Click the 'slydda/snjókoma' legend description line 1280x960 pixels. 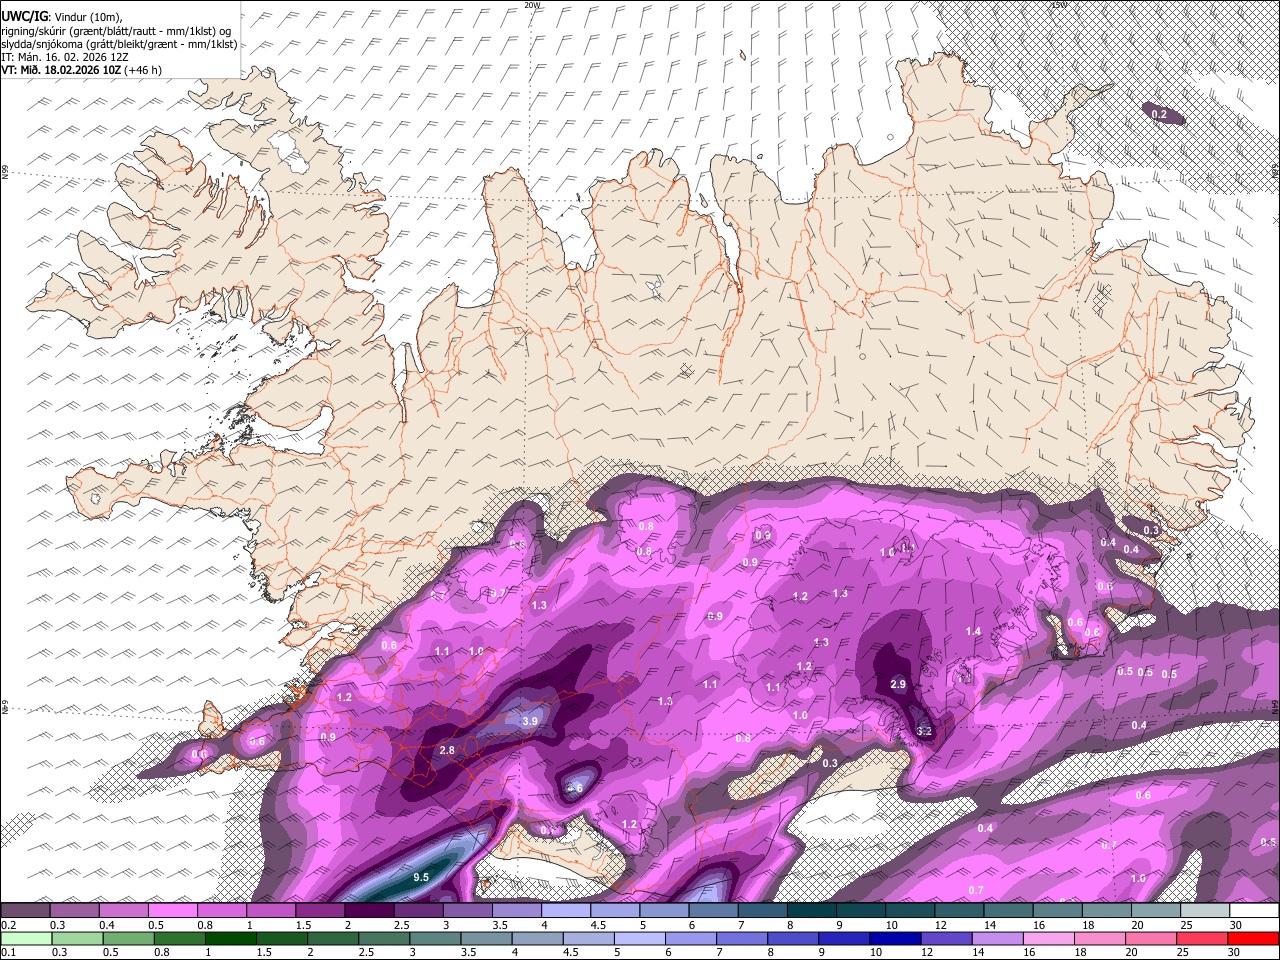(119, 44)
